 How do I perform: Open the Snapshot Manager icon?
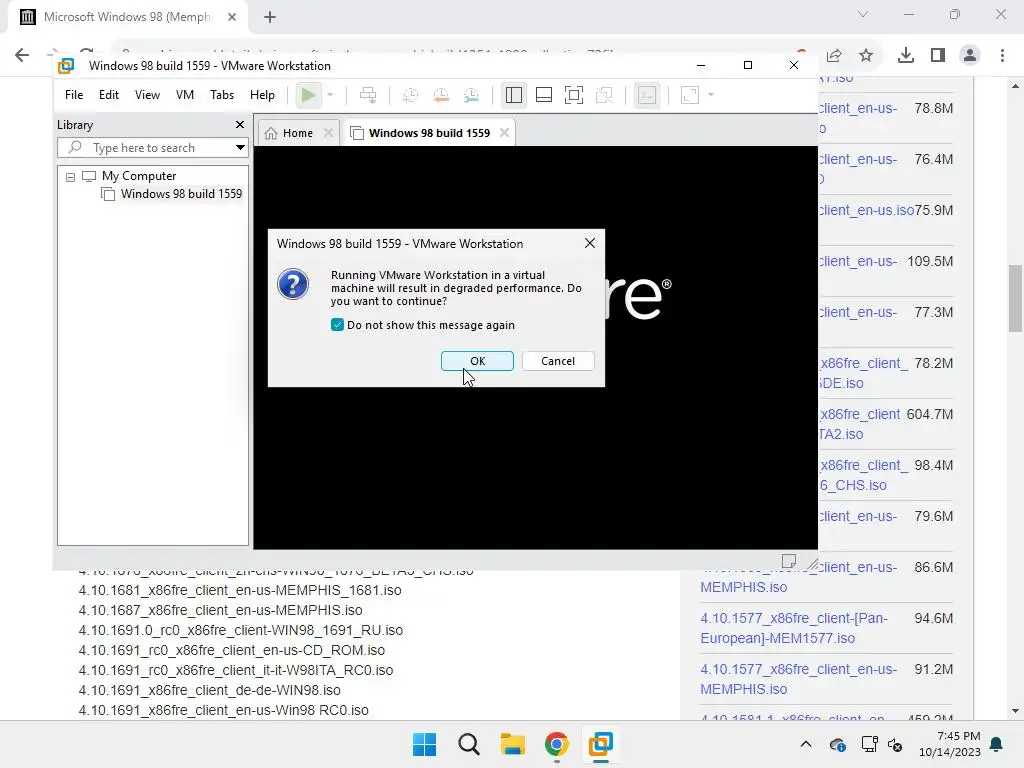tap(471, 95)
